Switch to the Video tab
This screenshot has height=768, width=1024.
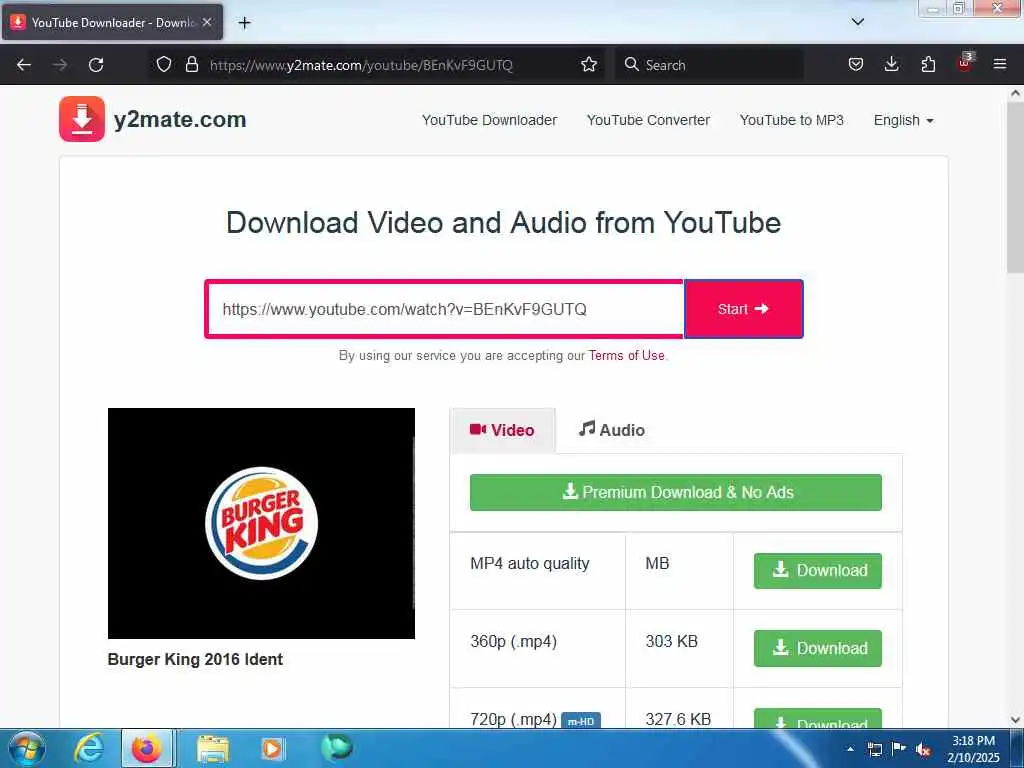(502, 430)
